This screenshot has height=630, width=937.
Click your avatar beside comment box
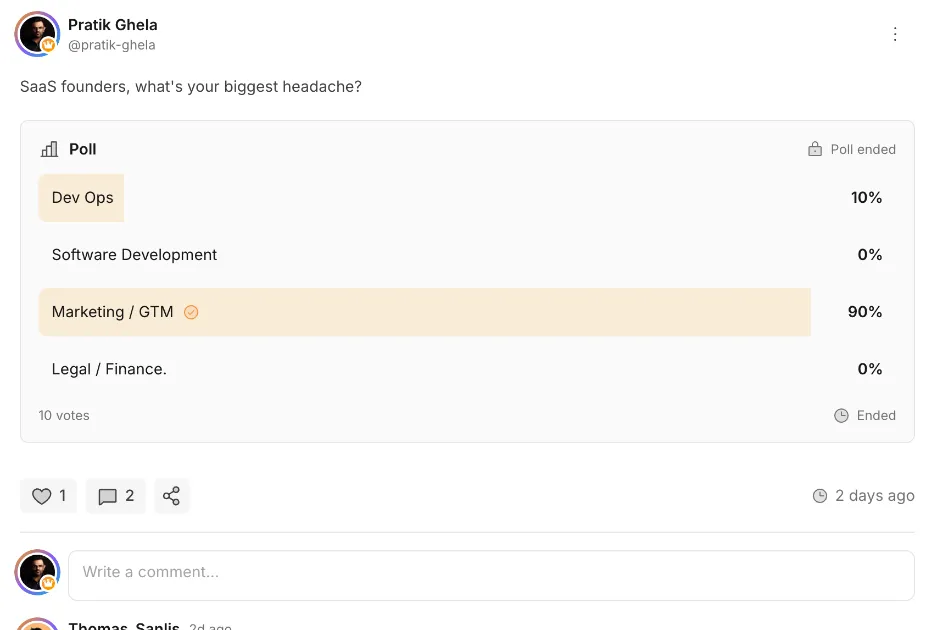[37, 572]
